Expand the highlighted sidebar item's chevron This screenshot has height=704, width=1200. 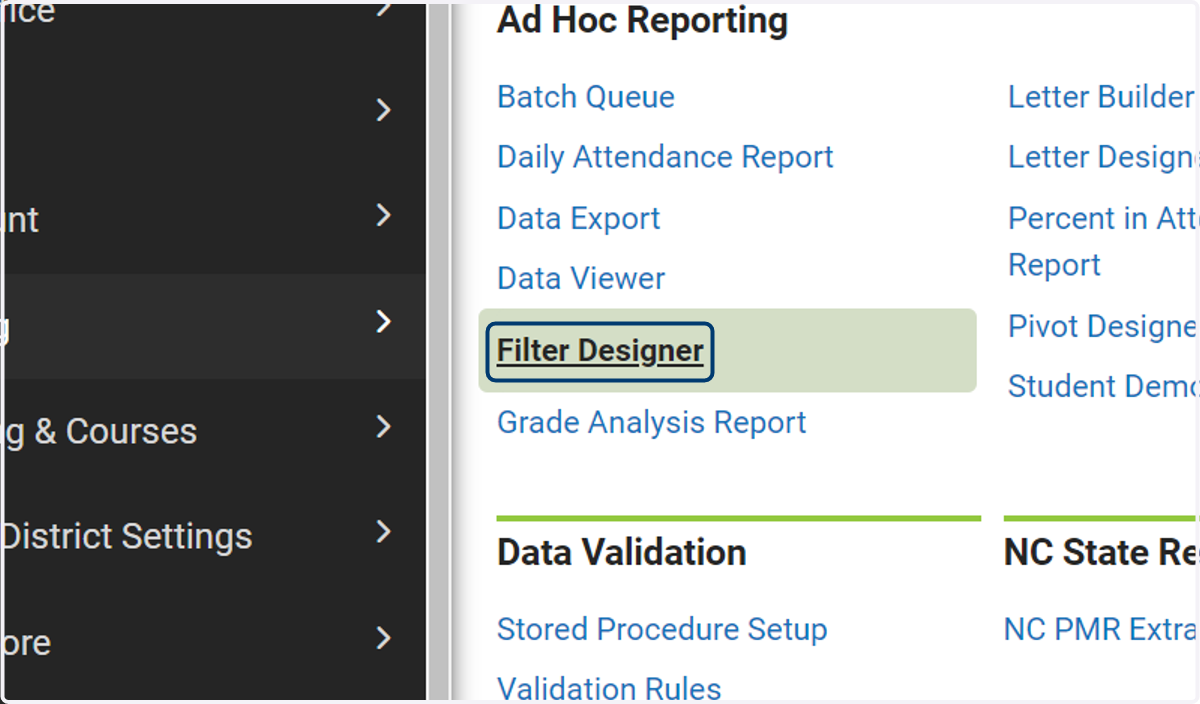(x=383, y=321)
